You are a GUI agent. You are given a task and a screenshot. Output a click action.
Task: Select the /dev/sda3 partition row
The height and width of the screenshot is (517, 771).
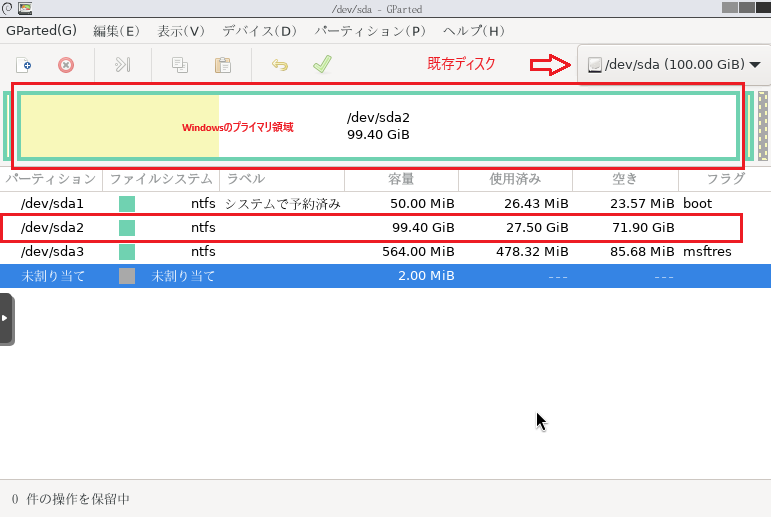pyautogui.click(x=386, y=252)
